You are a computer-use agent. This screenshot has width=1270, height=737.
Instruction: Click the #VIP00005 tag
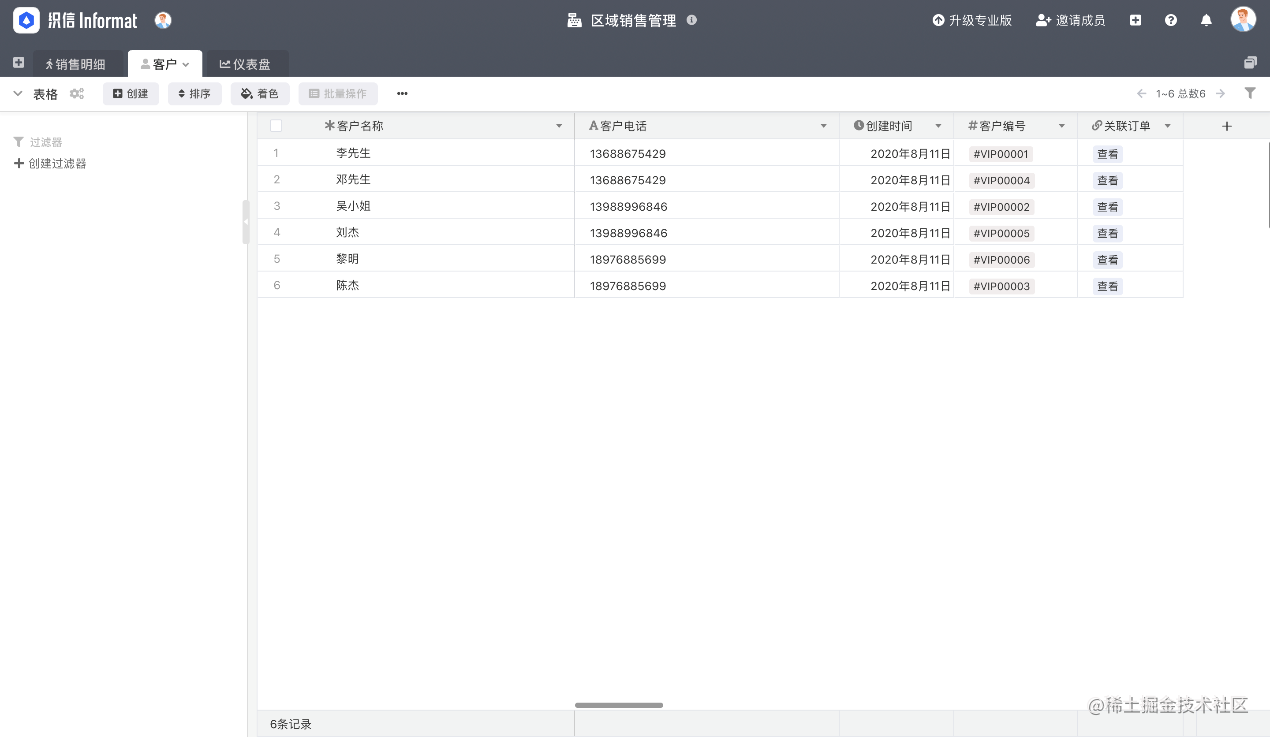point(1001,233)
